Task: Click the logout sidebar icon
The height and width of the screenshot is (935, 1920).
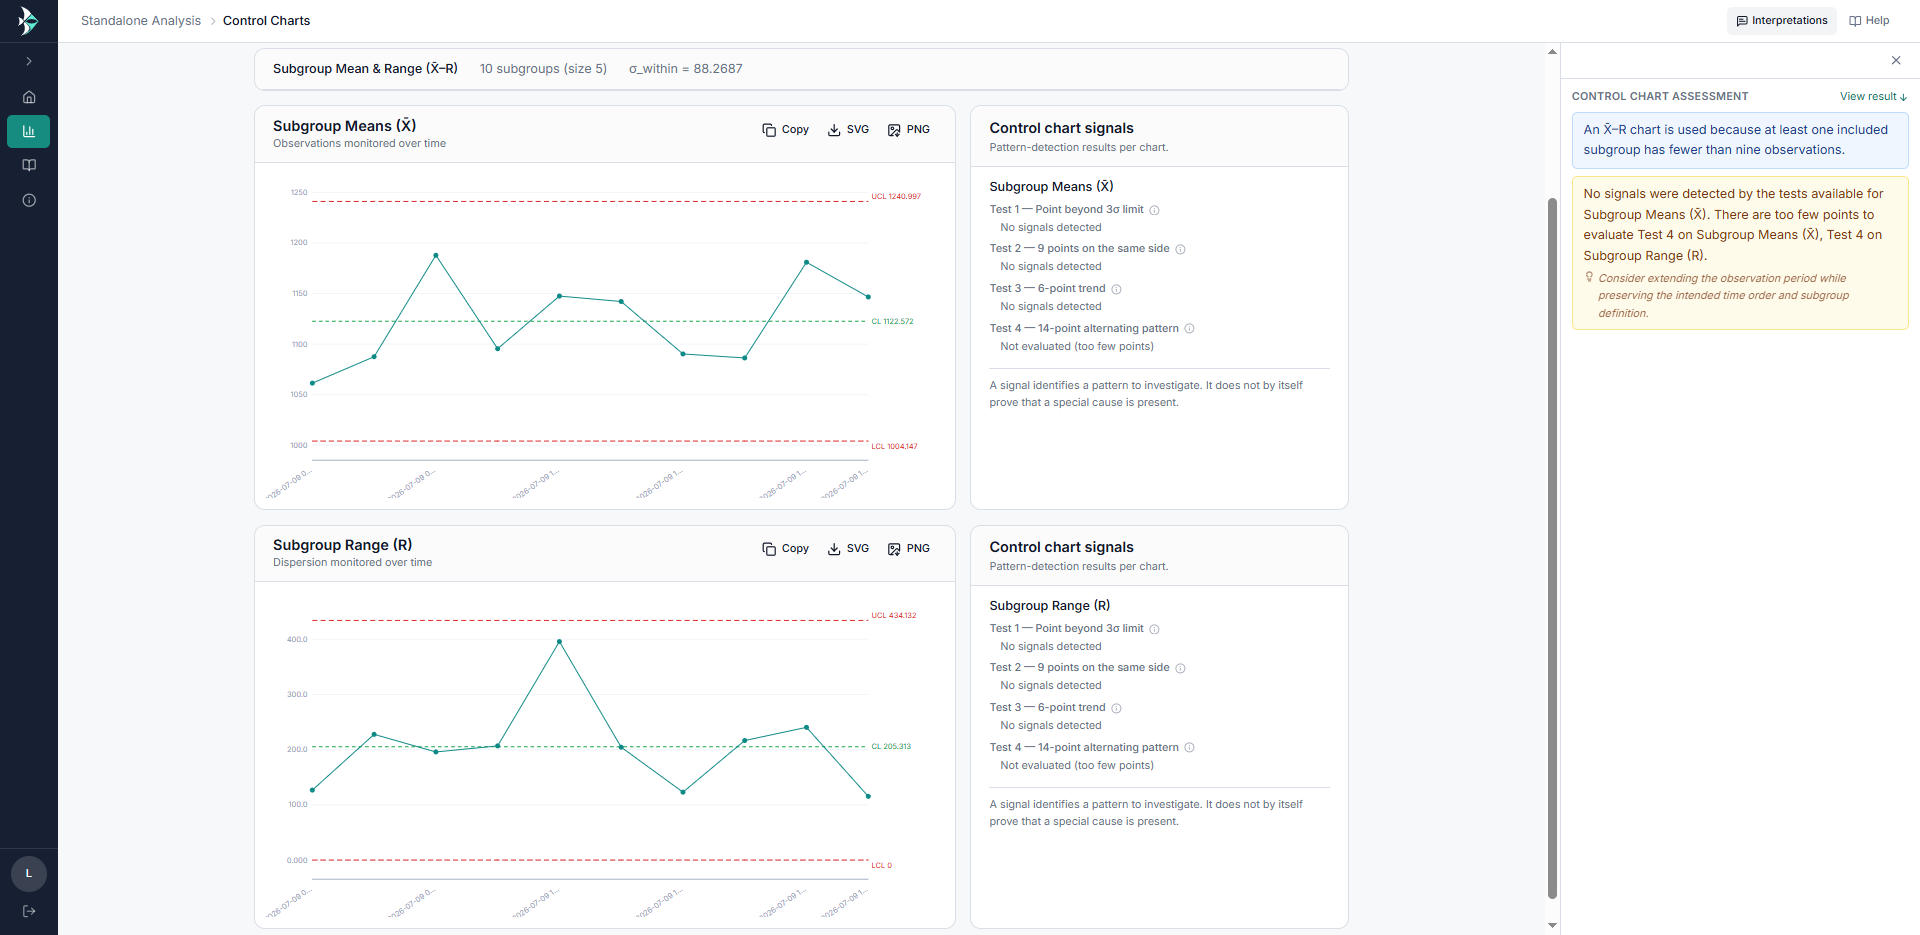Action: (x=29, y=911)
